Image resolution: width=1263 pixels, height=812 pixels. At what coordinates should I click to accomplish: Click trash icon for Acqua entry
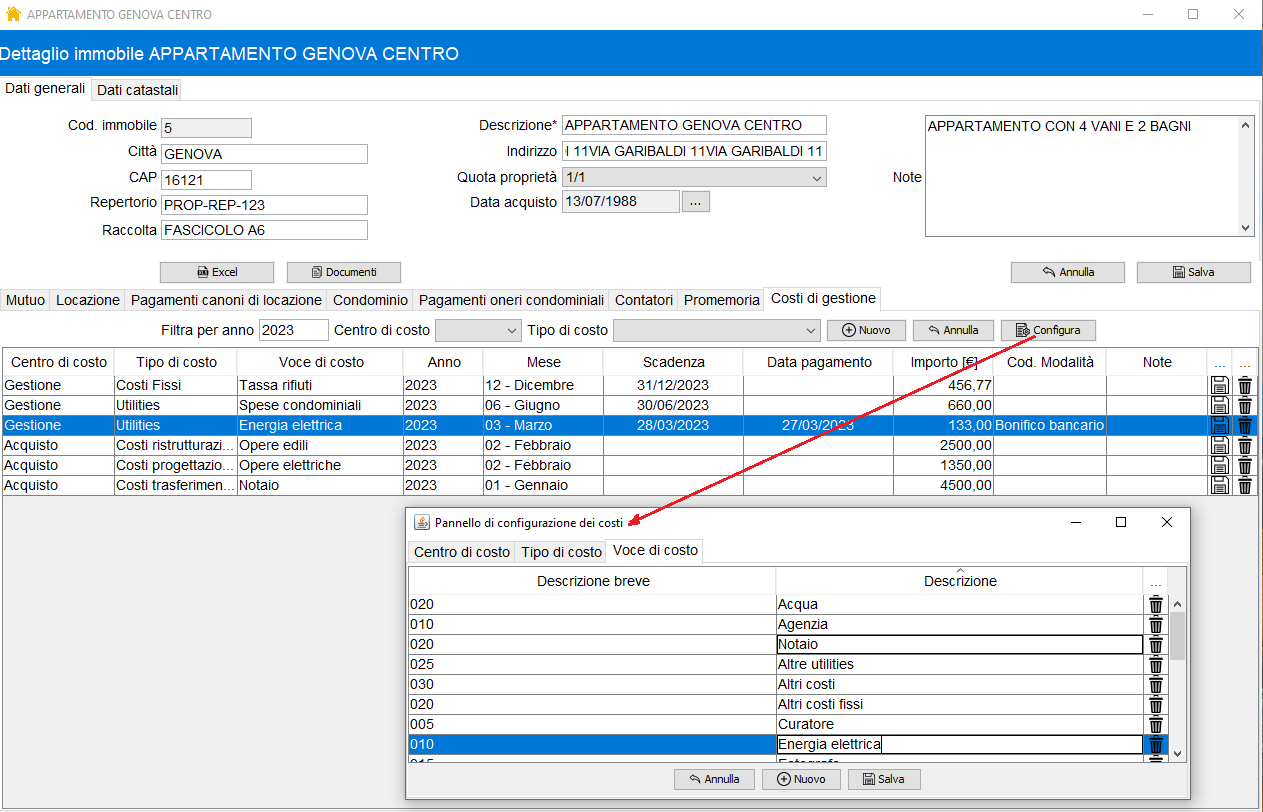[1155, 604]
